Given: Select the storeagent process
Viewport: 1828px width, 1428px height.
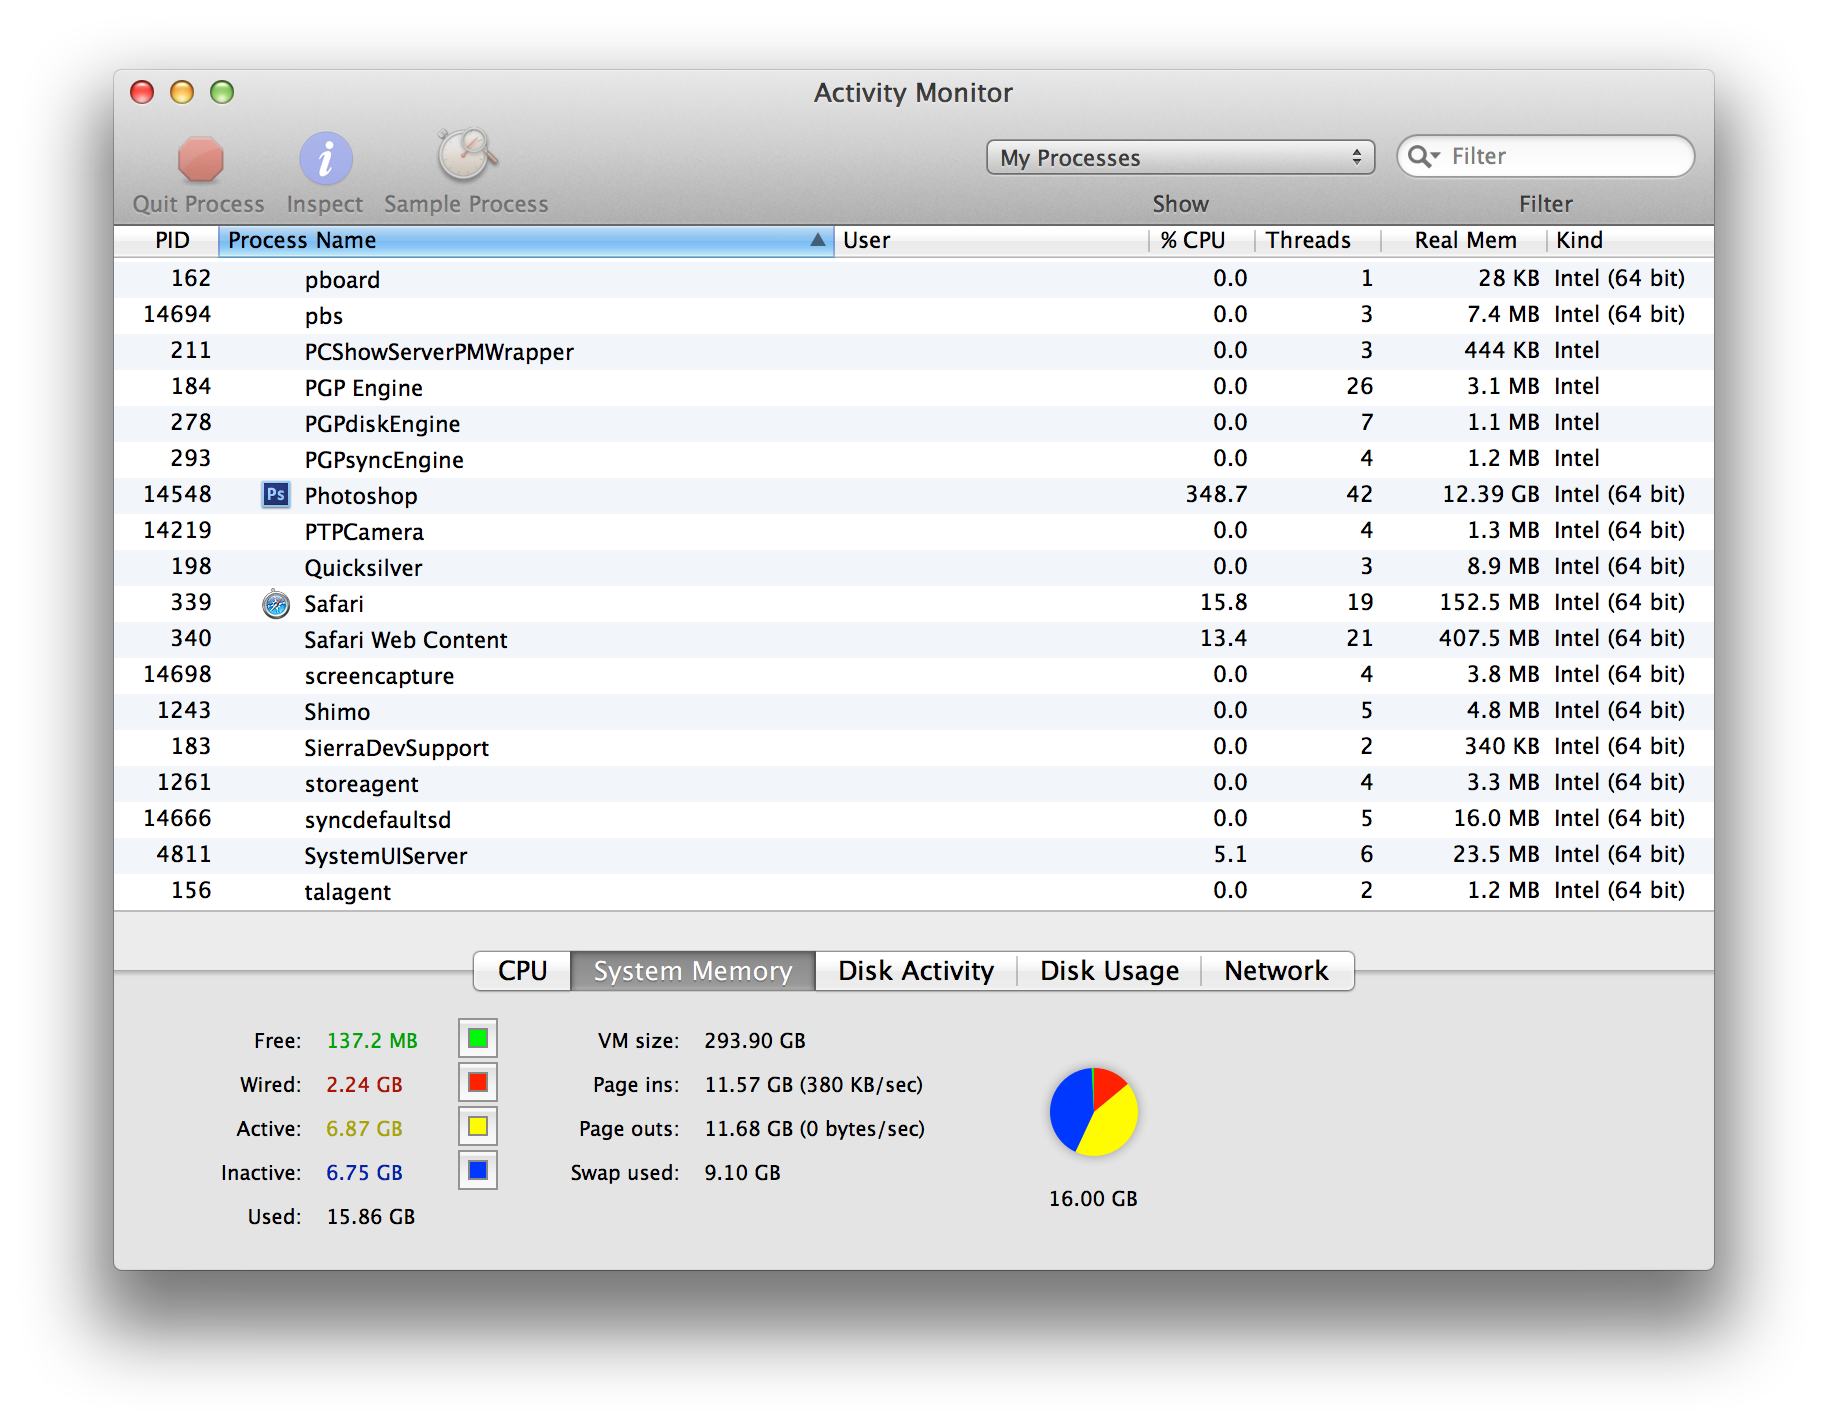Looking at the screenshot, I should tap(362, 784).
